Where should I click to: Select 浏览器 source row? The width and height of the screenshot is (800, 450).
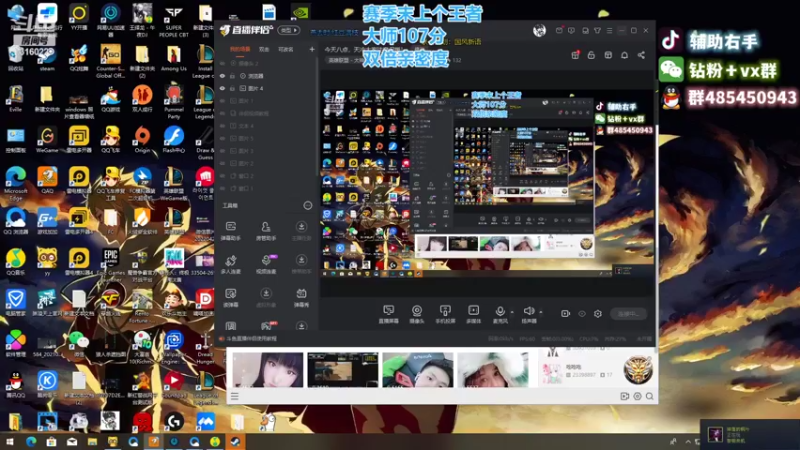[266, 76]
